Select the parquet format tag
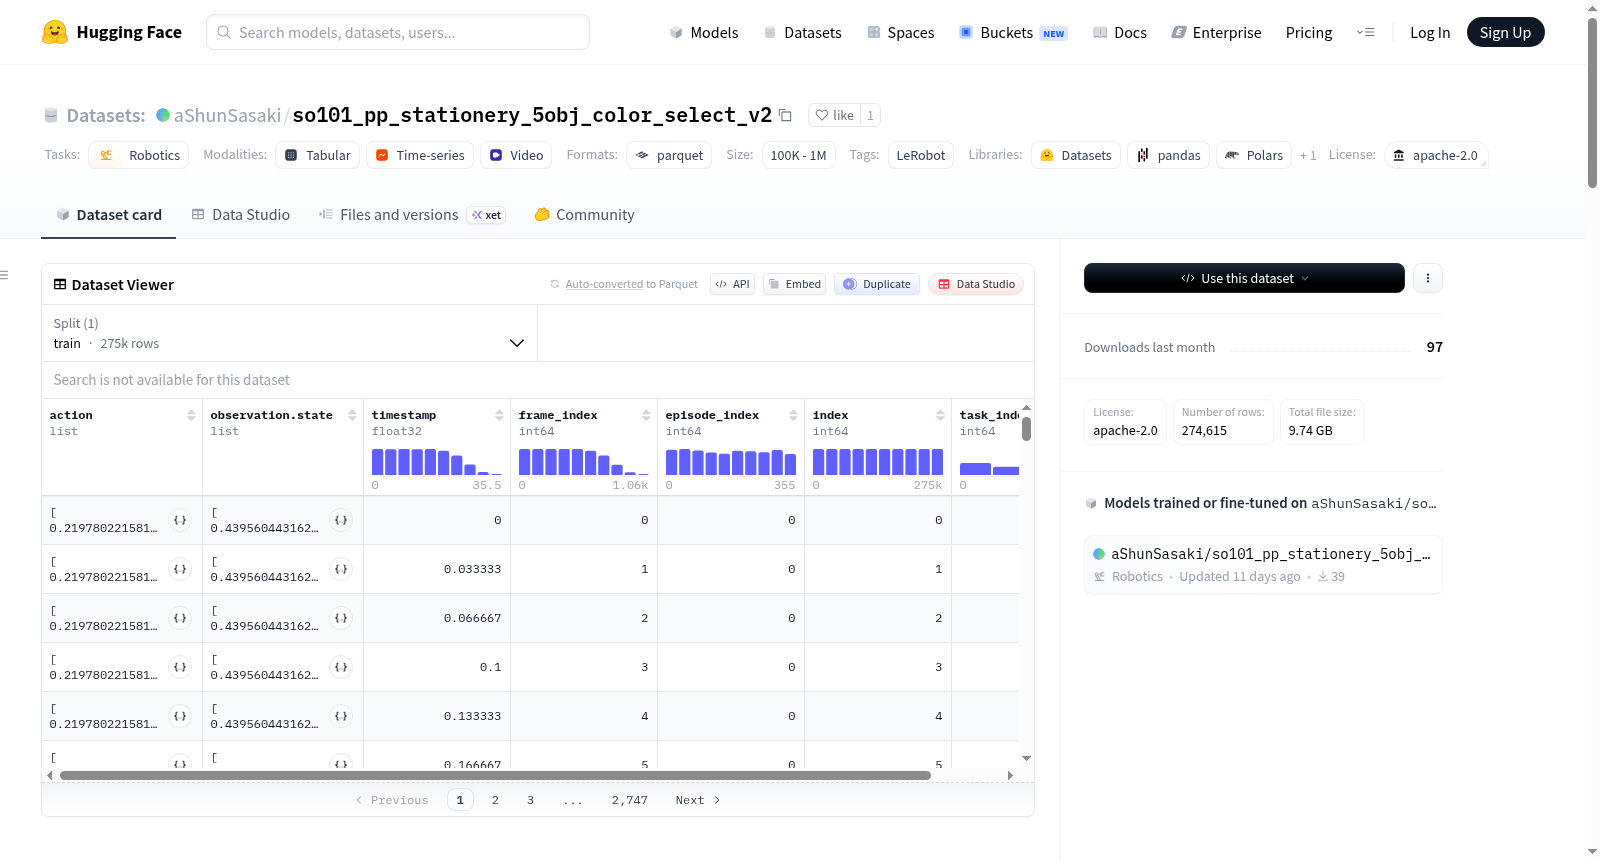Screen dimensions: 1600x861 (x=669, y=155)
